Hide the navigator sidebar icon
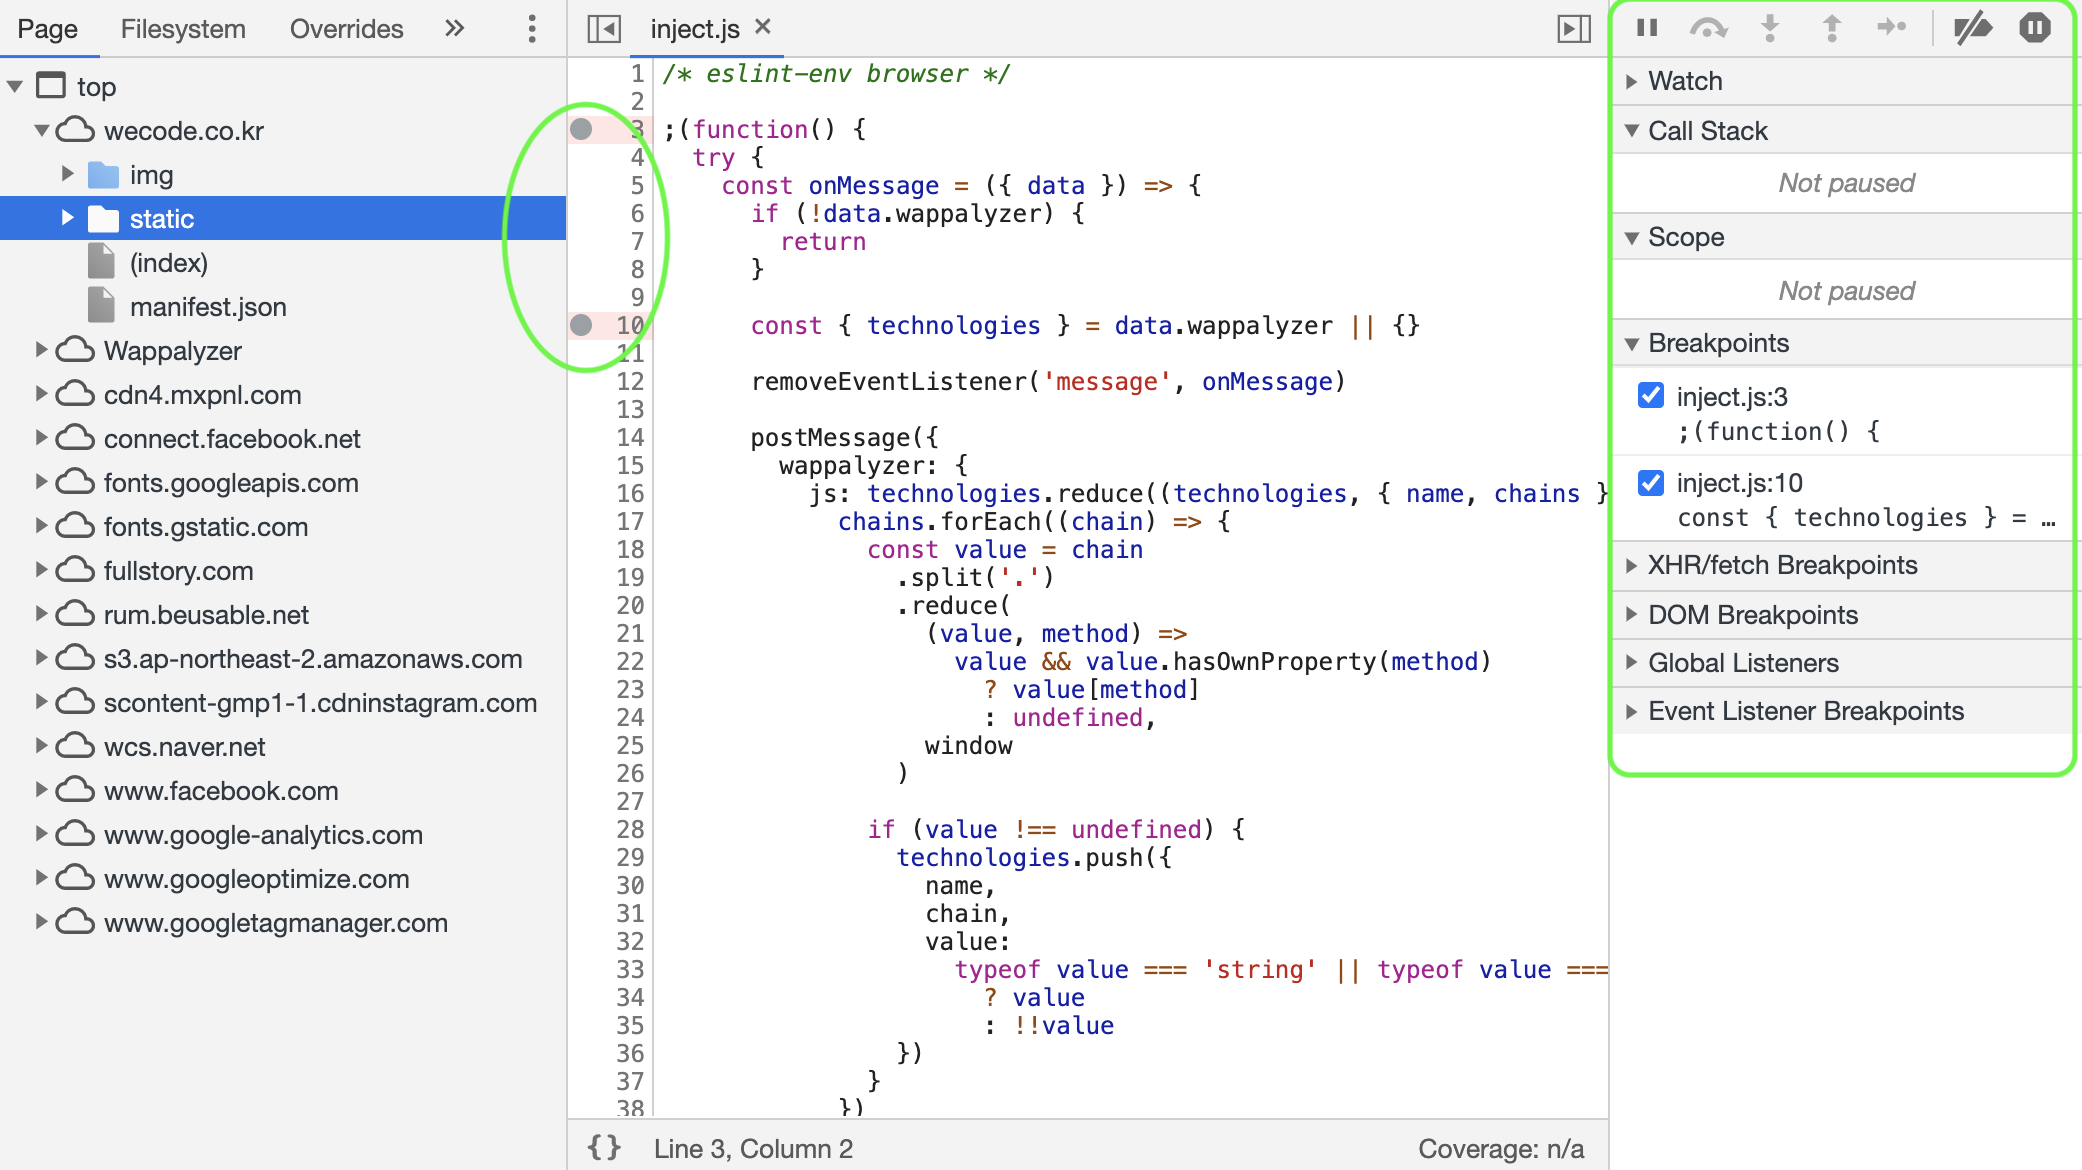Screen dimensions: 2082x1170 [x=604, y=29]
